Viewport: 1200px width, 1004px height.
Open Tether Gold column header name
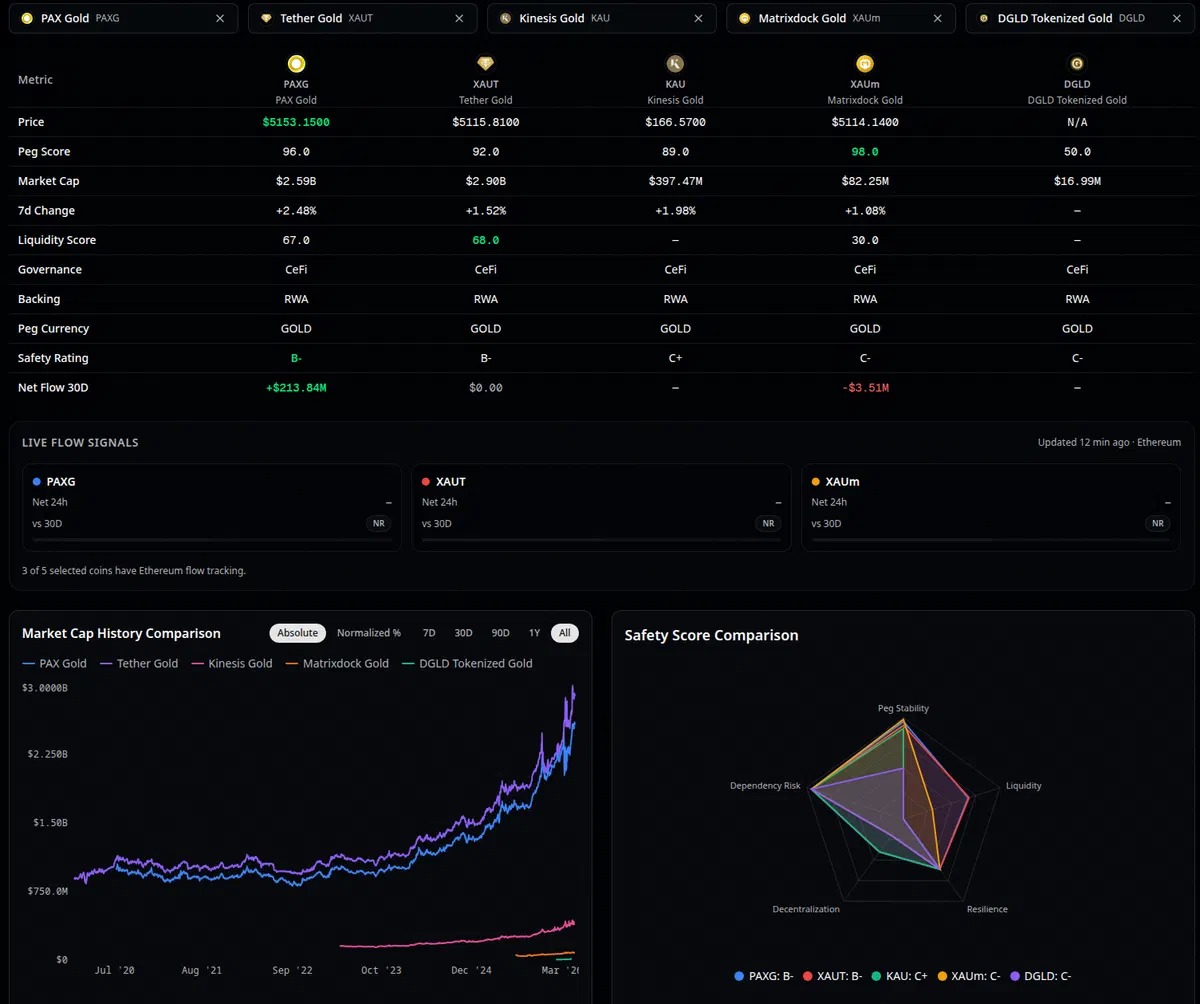[x=486, y=100]
